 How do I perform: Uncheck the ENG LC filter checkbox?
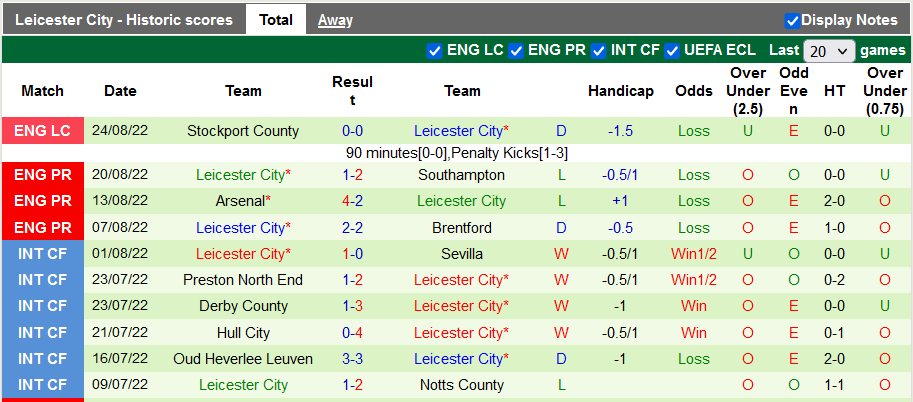(x=434, y=50)
